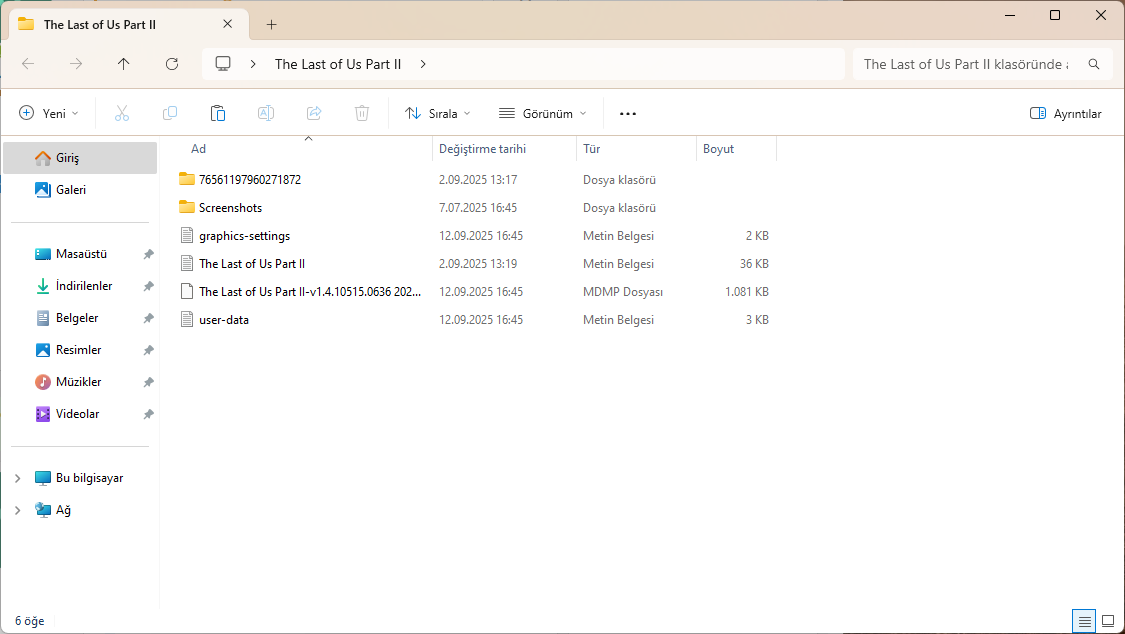Click pin icon next to İndirilenler

(x=149, y=286)
